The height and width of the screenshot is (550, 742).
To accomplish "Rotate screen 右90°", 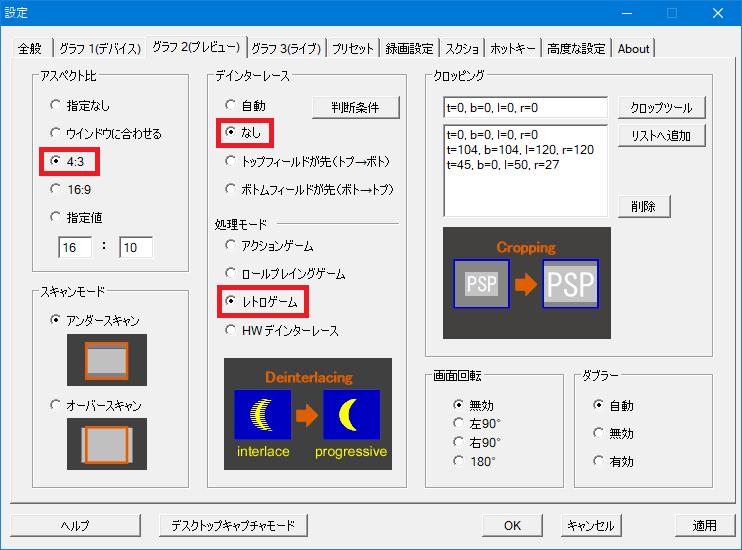I will click(477, 443).
